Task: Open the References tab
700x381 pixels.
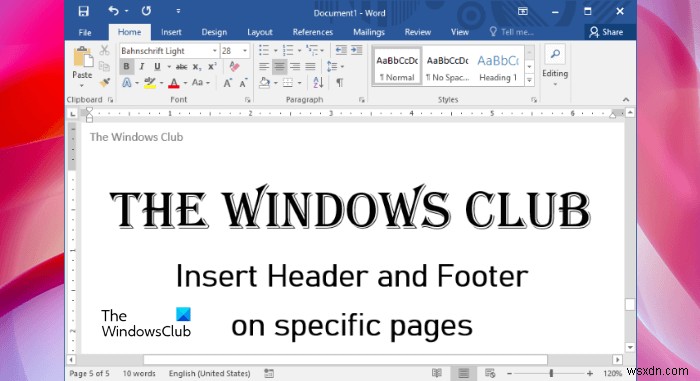Action: tap(312, 32)
